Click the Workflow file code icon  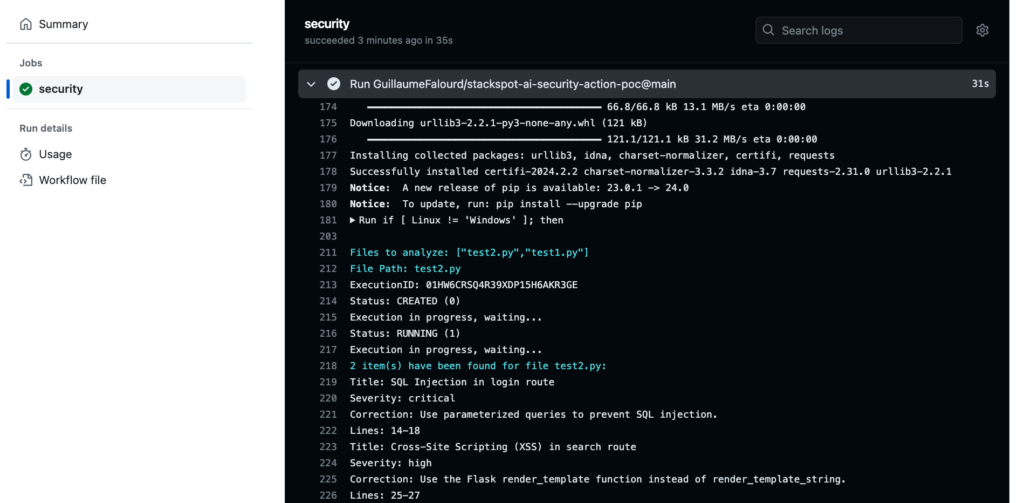pyautogui.click(x=26, y=180)
